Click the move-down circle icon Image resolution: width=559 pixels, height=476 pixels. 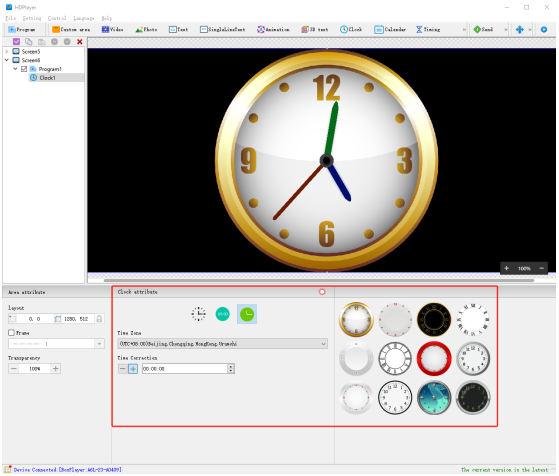pos(67,42)
